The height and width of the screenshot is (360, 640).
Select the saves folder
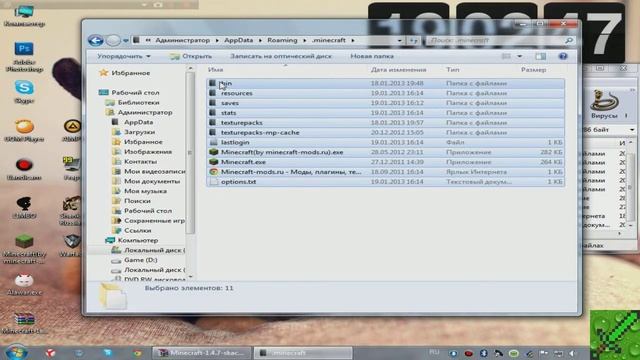[x=386, y=103]
